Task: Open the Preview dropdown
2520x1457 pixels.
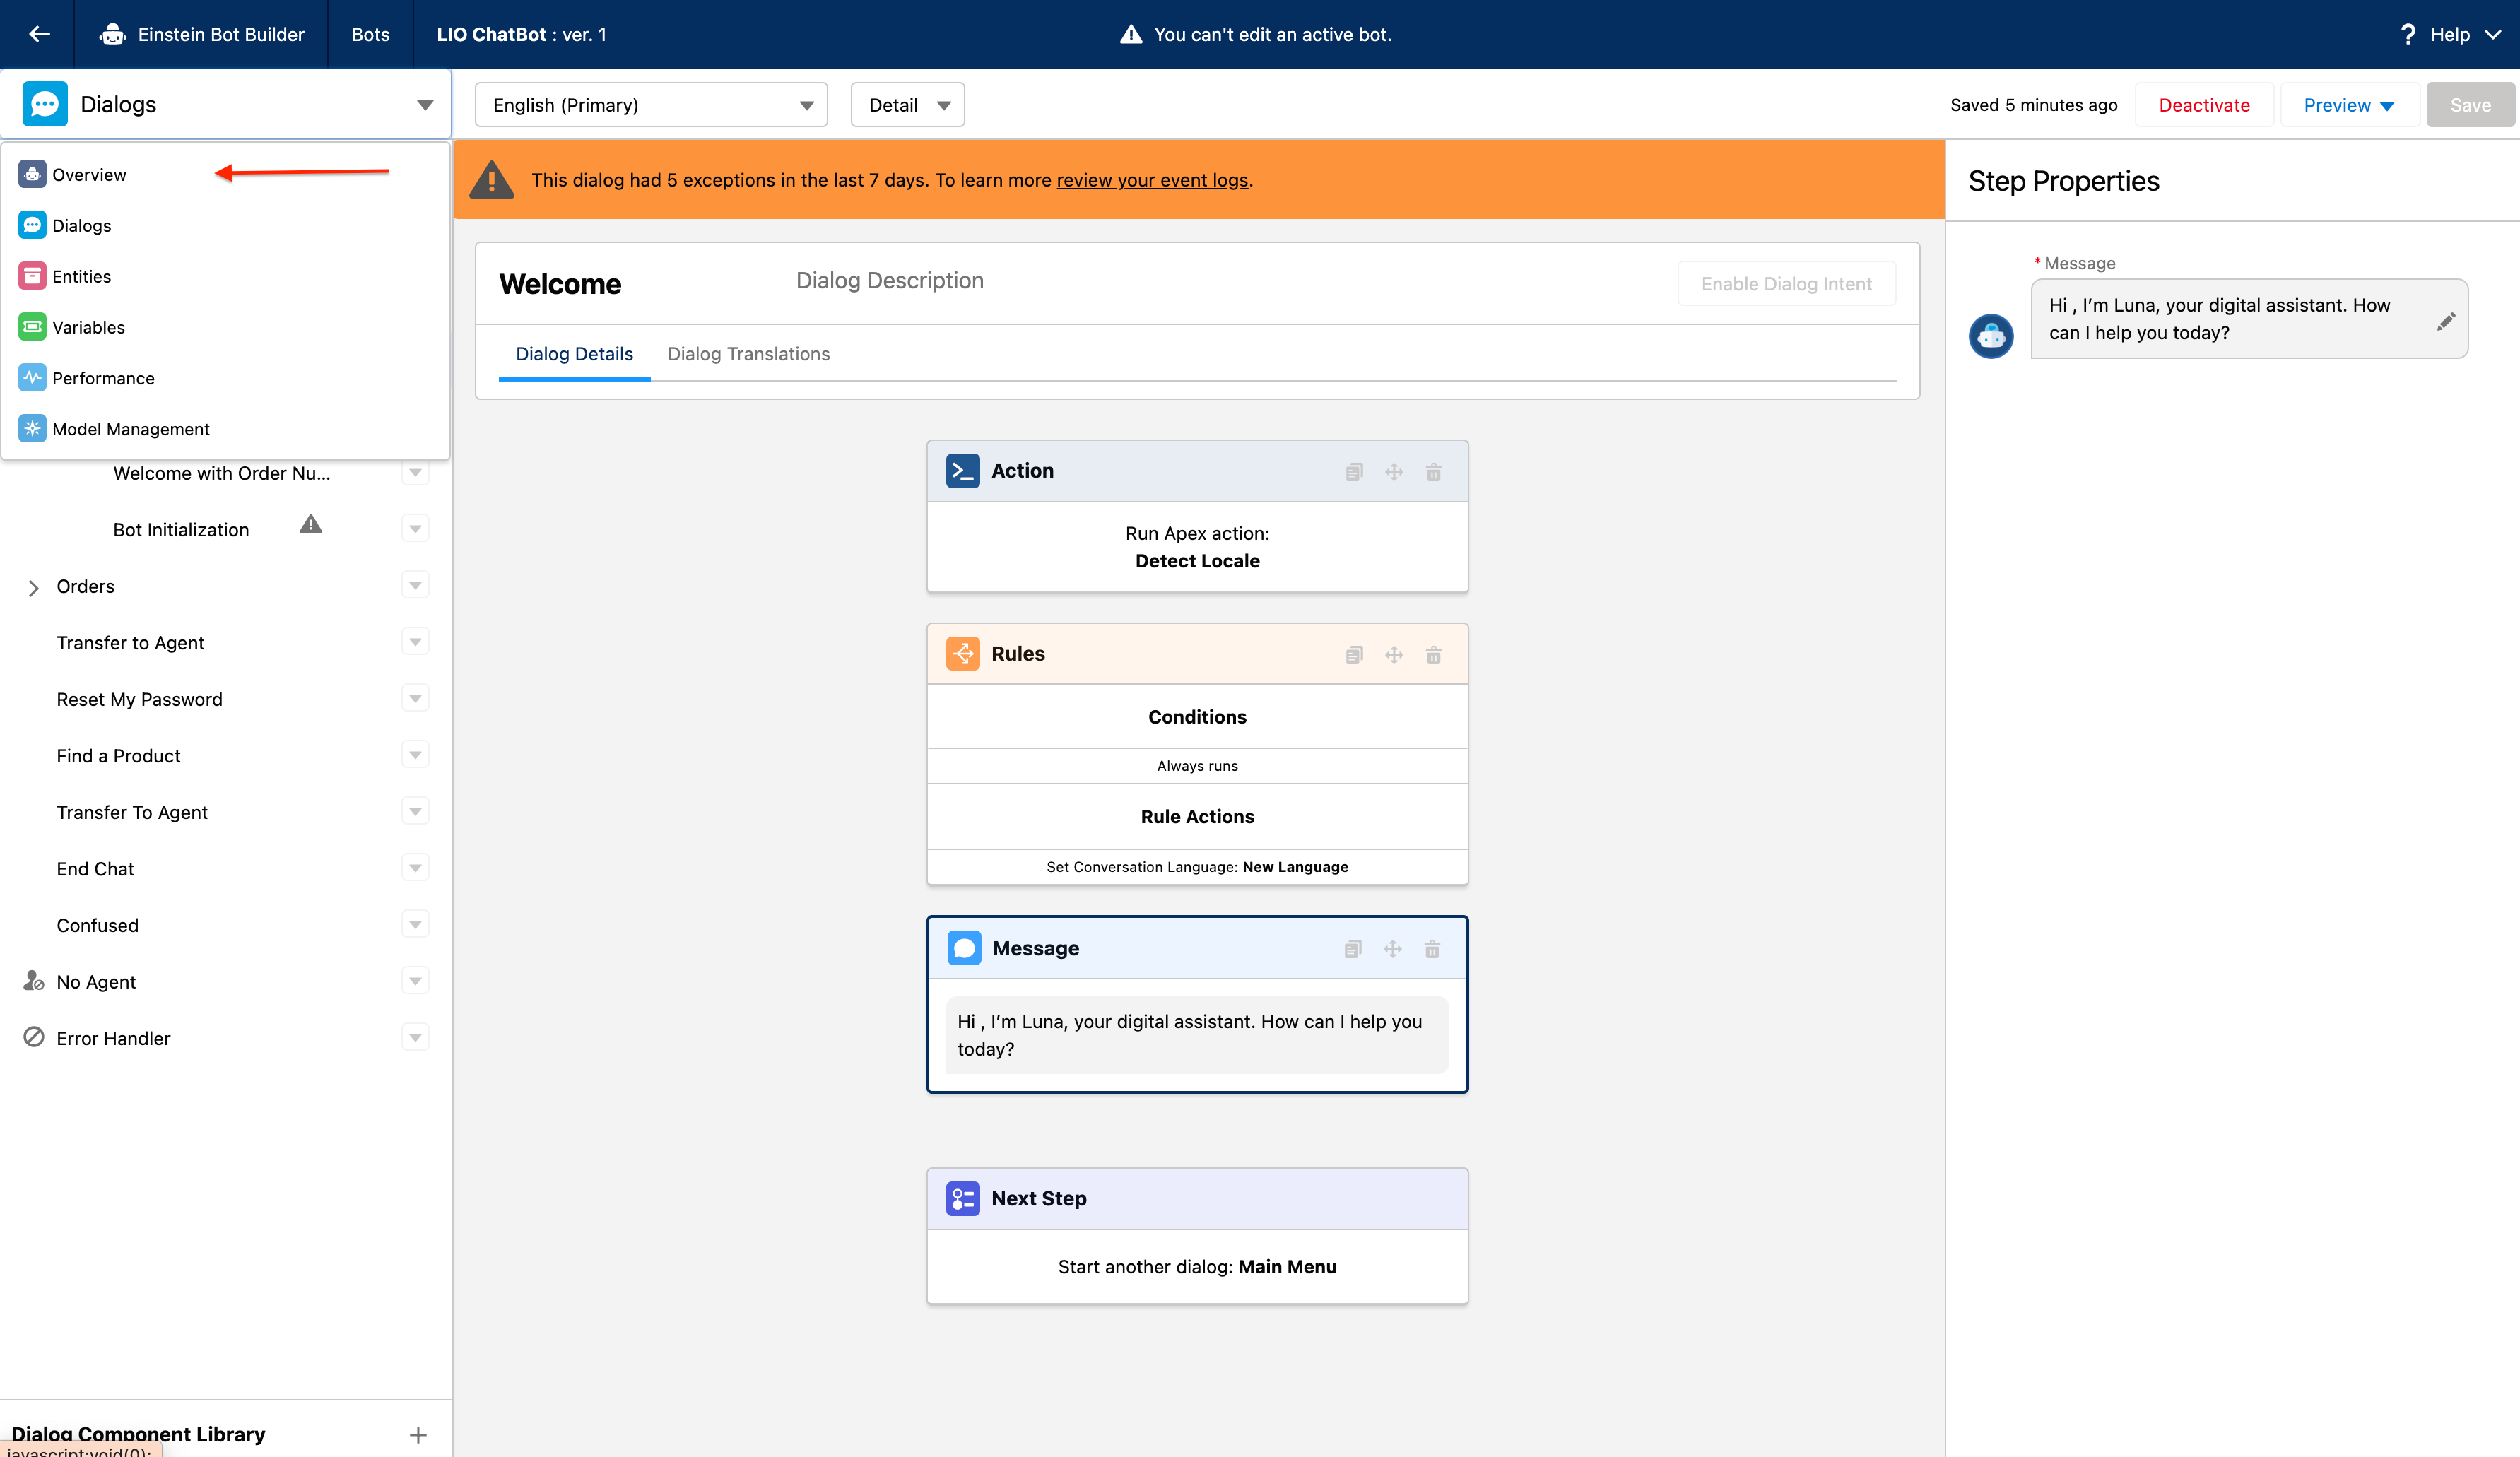Action: click(x=2348, y=105)
